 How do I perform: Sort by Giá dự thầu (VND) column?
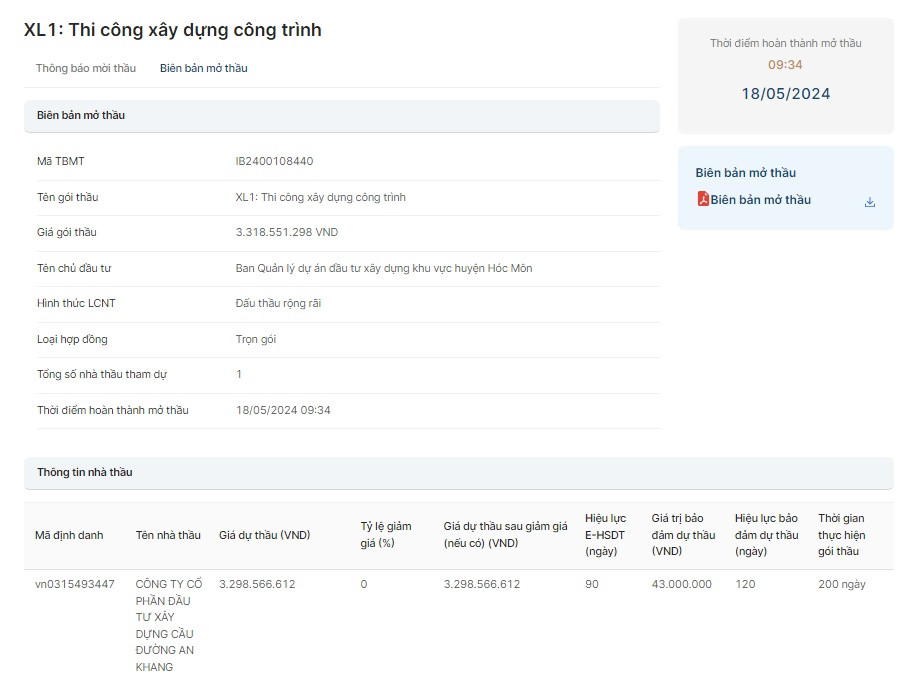point(265,535)
